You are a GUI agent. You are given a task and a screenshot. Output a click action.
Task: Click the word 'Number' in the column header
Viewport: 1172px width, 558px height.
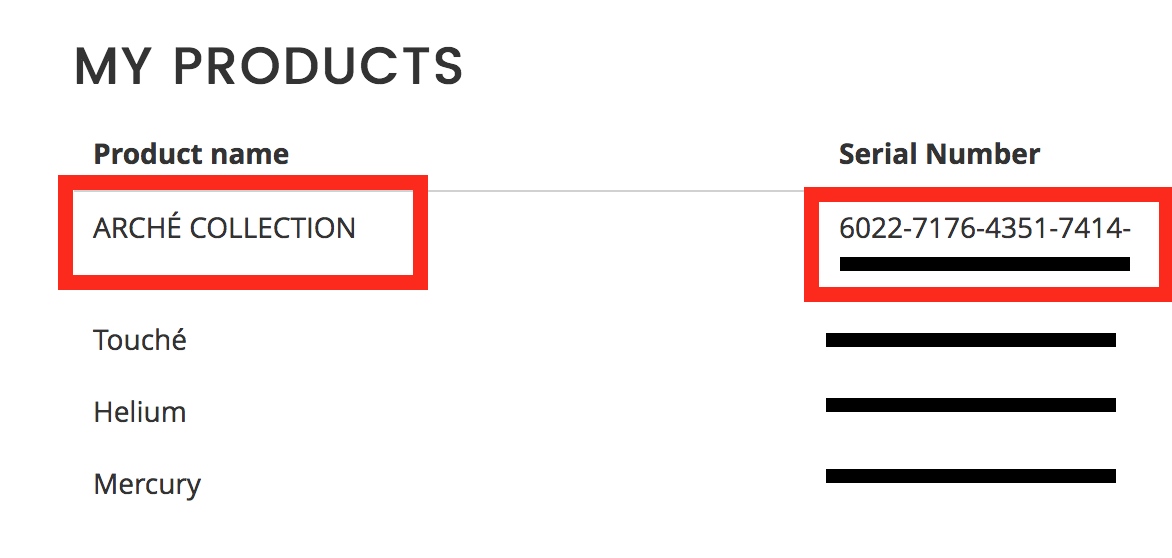pos(984,154)
